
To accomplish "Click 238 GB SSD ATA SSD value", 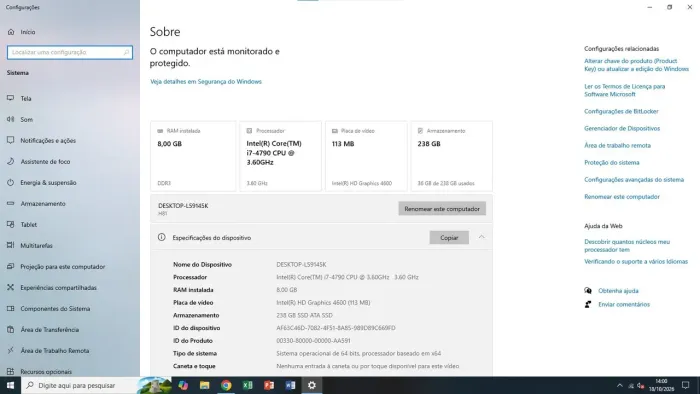I will [x=304, y=315].
